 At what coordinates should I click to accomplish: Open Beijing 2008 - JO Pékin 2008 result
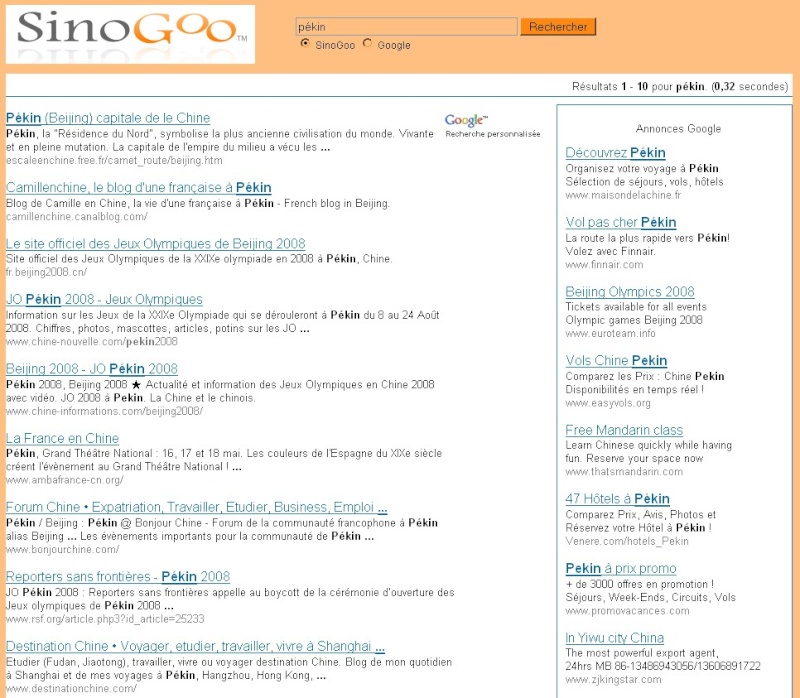92,368
